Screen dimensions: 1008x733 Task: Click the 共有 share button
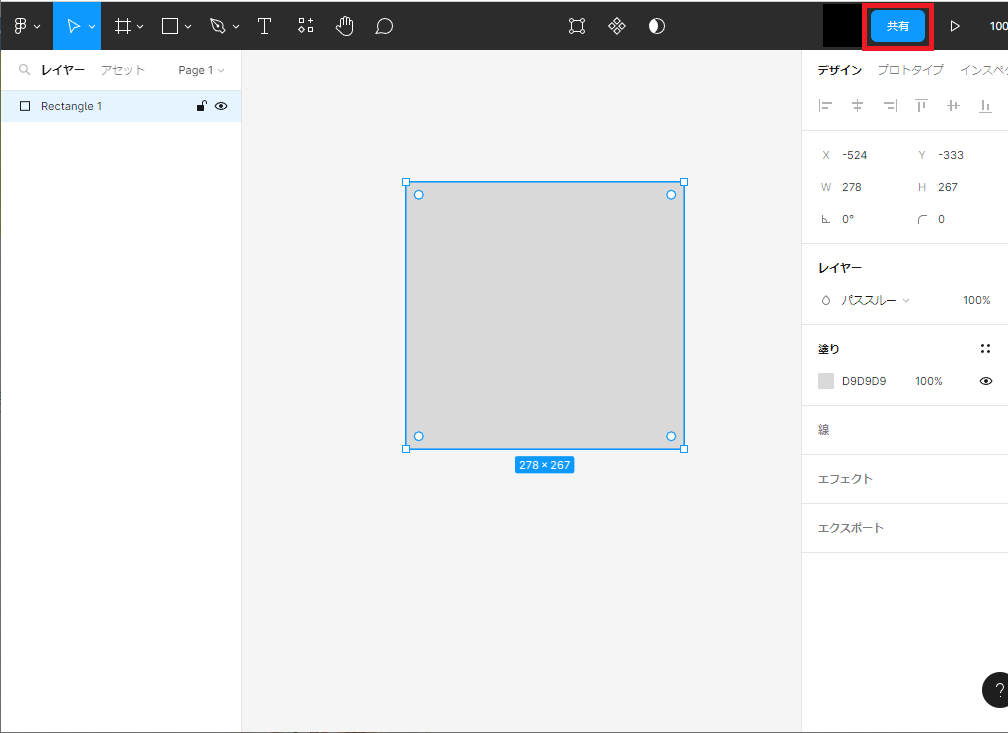897,26
